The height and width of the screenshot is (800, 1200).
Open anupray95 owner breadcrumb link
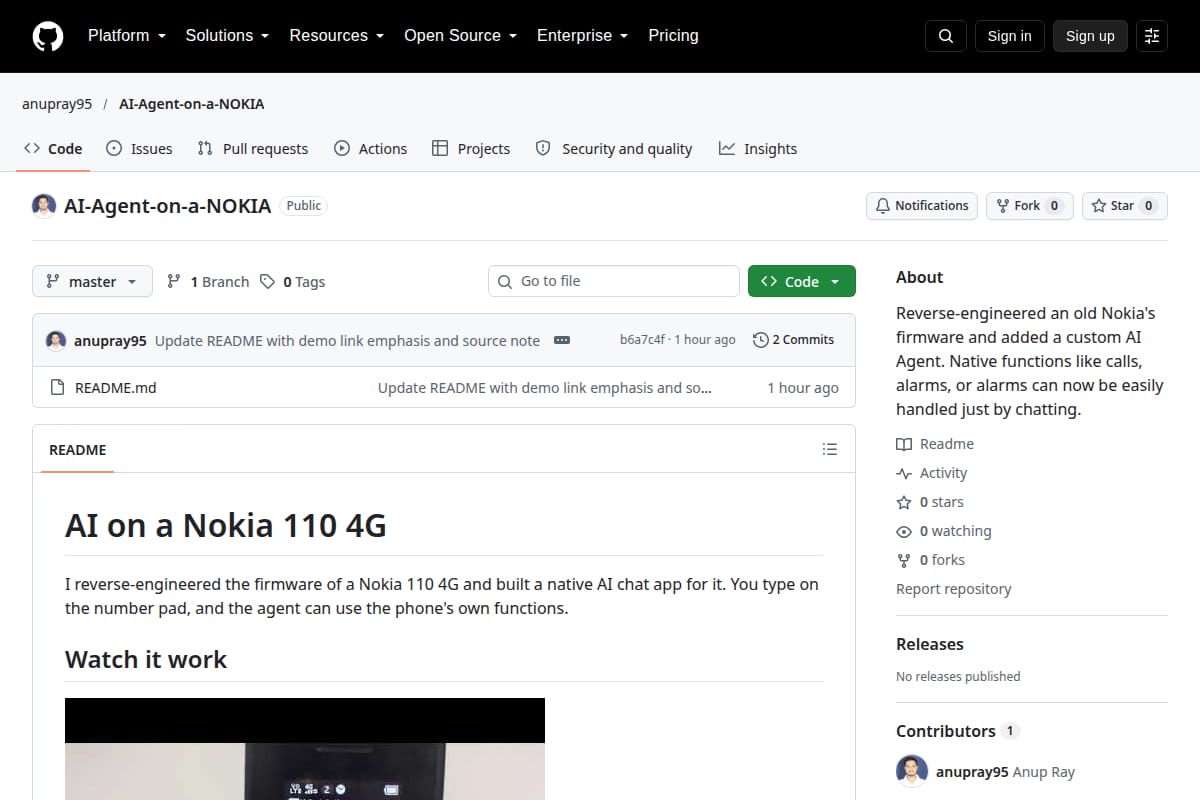pos(57,104)
